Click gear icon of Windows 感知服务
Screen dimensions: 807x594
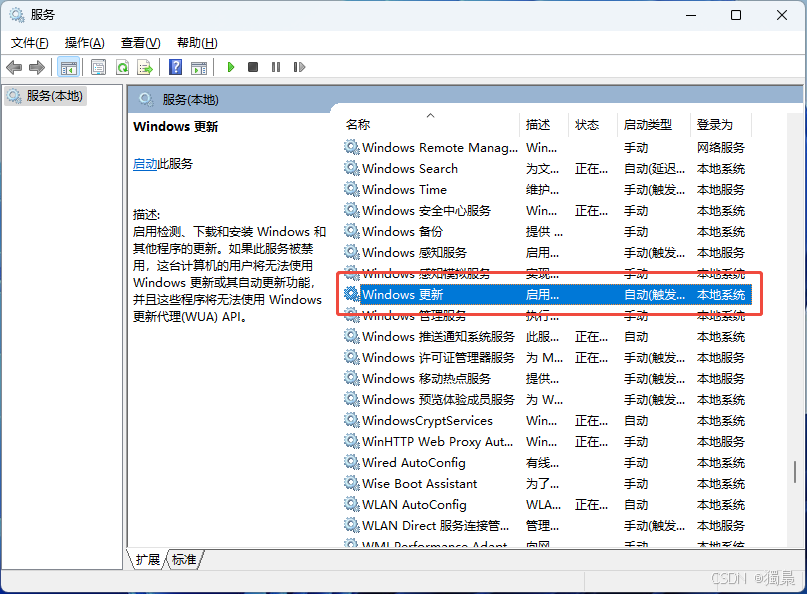click(x=352, y=252)
